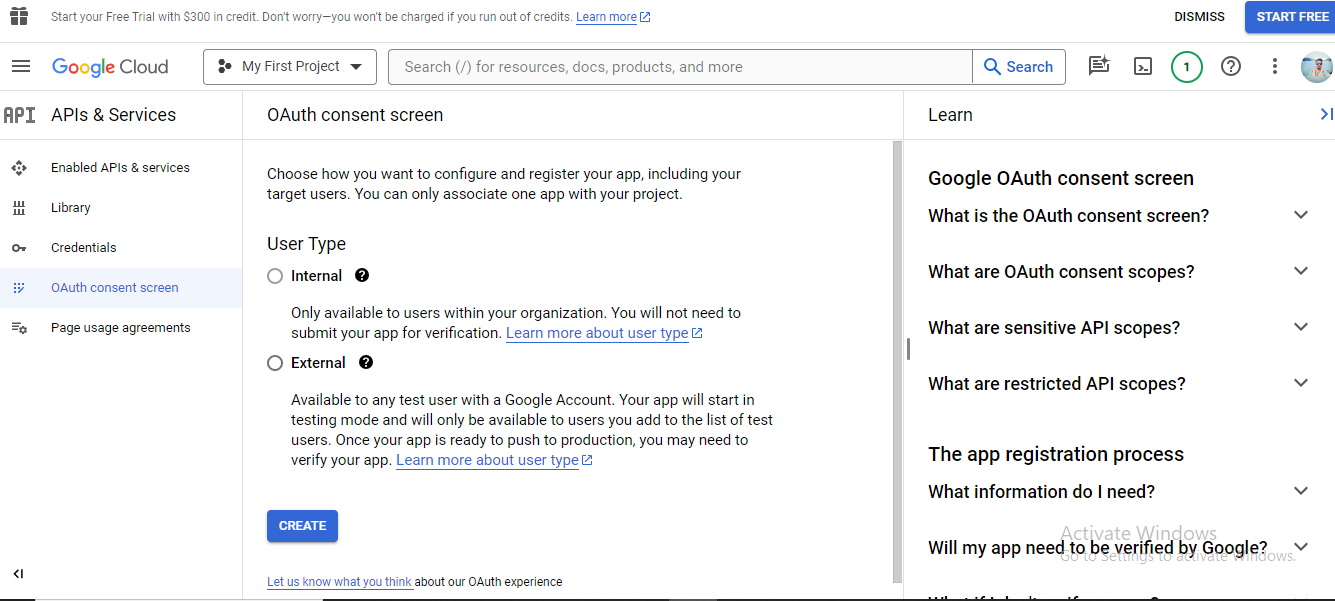Click the Search button
This screenshot has height=601, width=1335.
click(x=1018, y=67)
